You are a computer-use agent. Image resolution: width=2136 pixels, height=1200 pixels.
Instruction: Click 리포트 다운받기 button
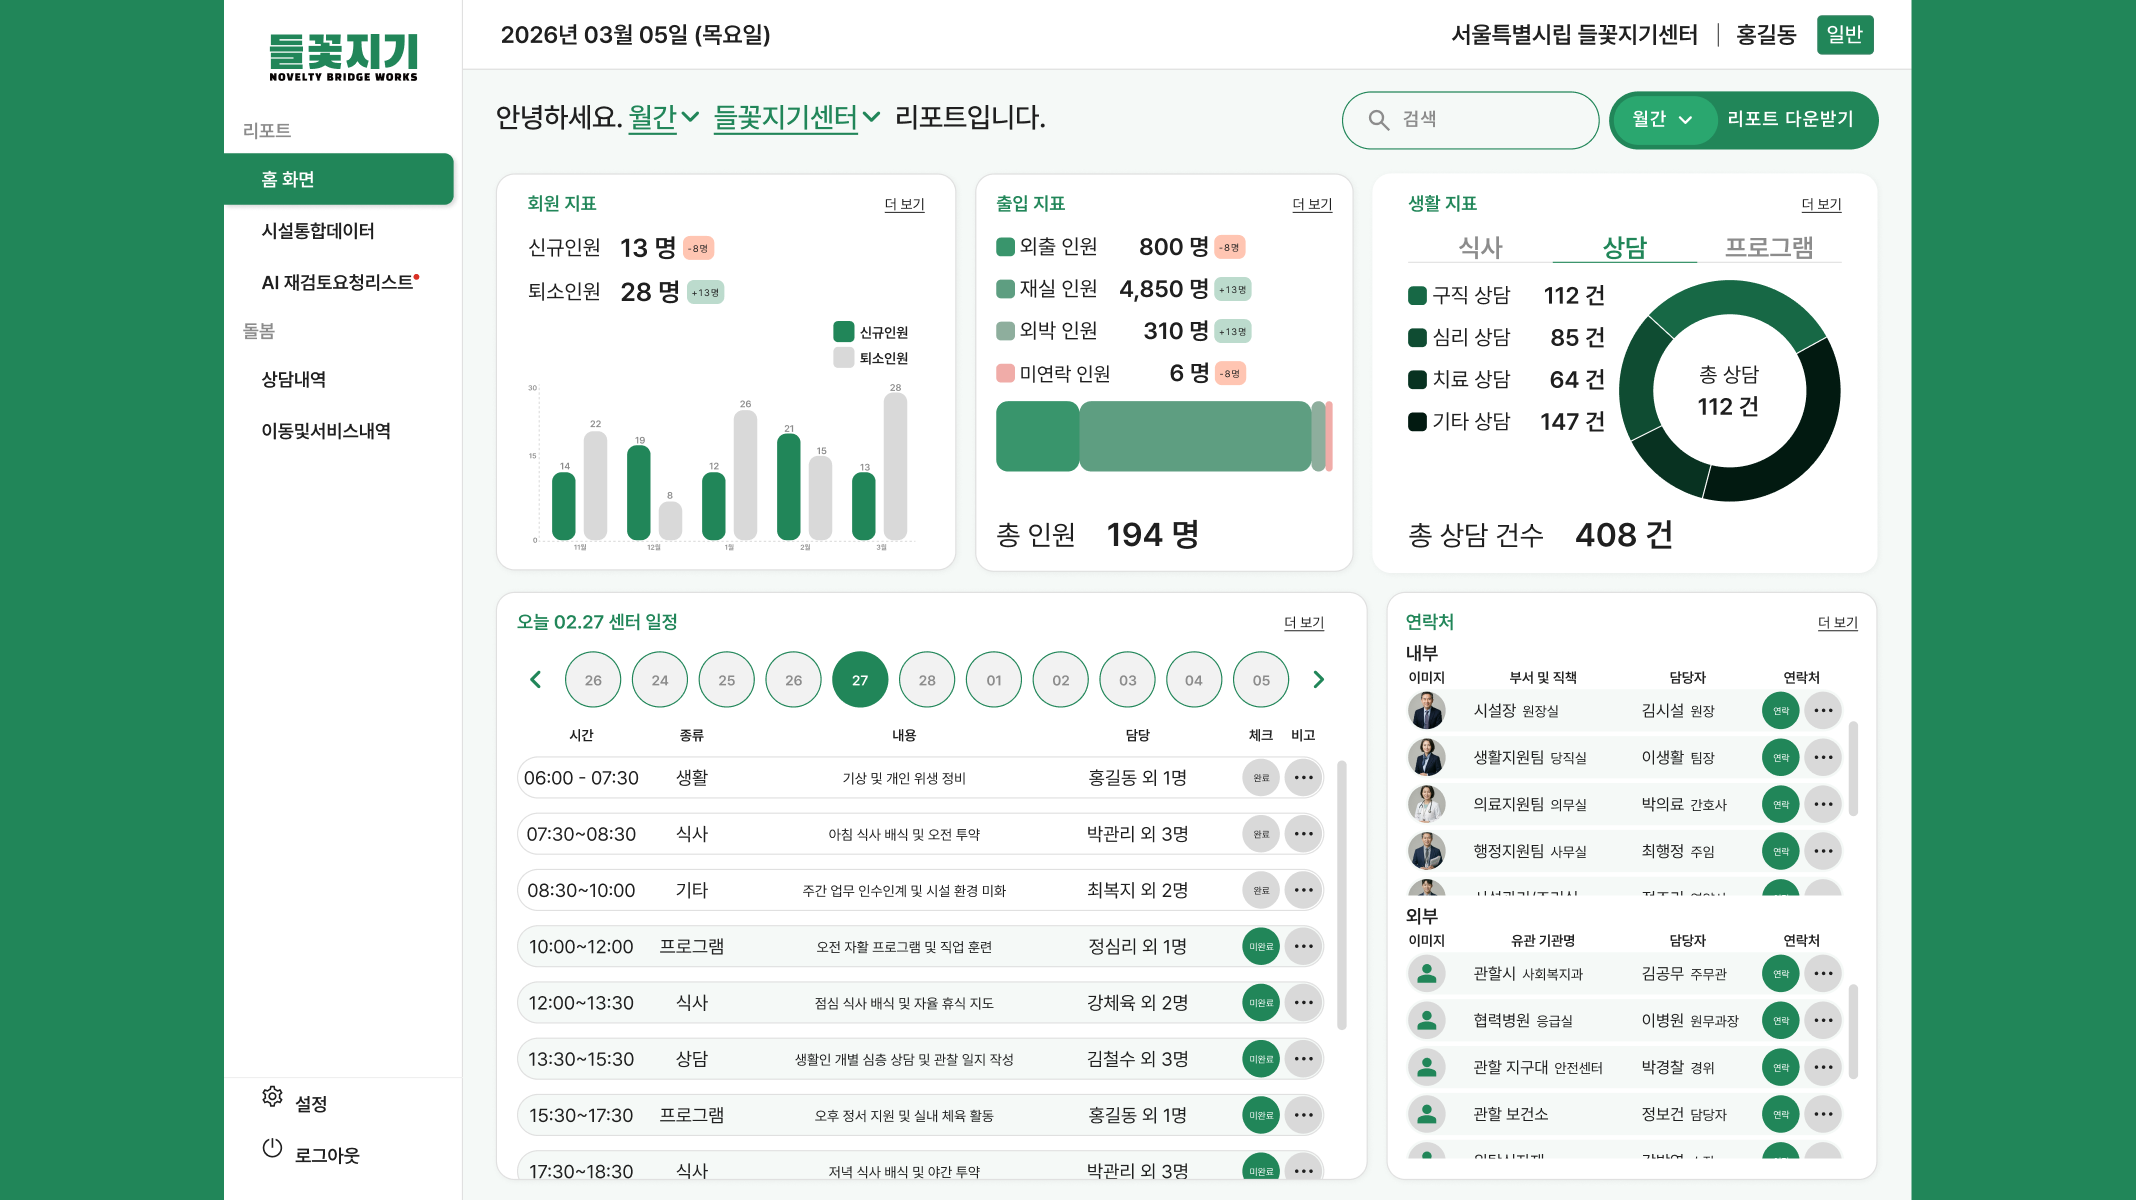tap(1790, 120)
